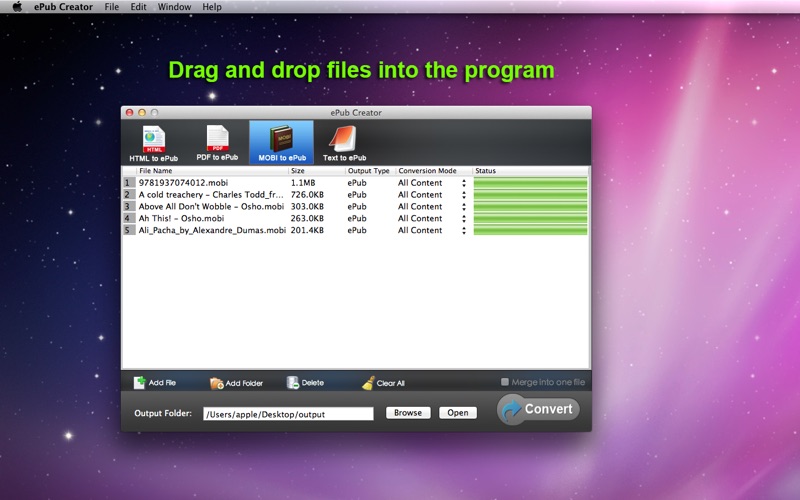Click the Output Type column header
The height and width of the screenshot is (500, 800).
368,171
